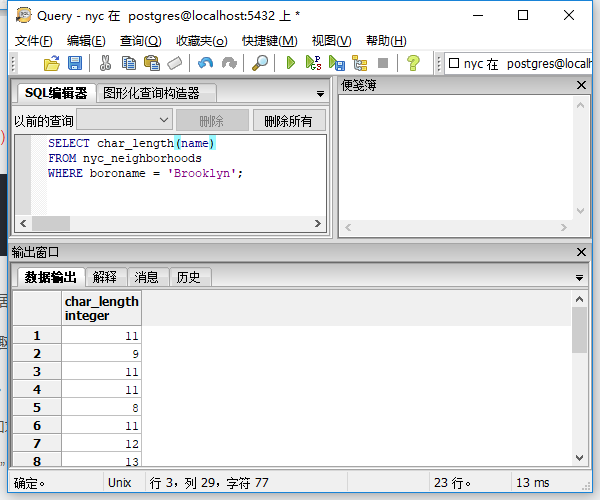Execute the query with green play icon

290,63
